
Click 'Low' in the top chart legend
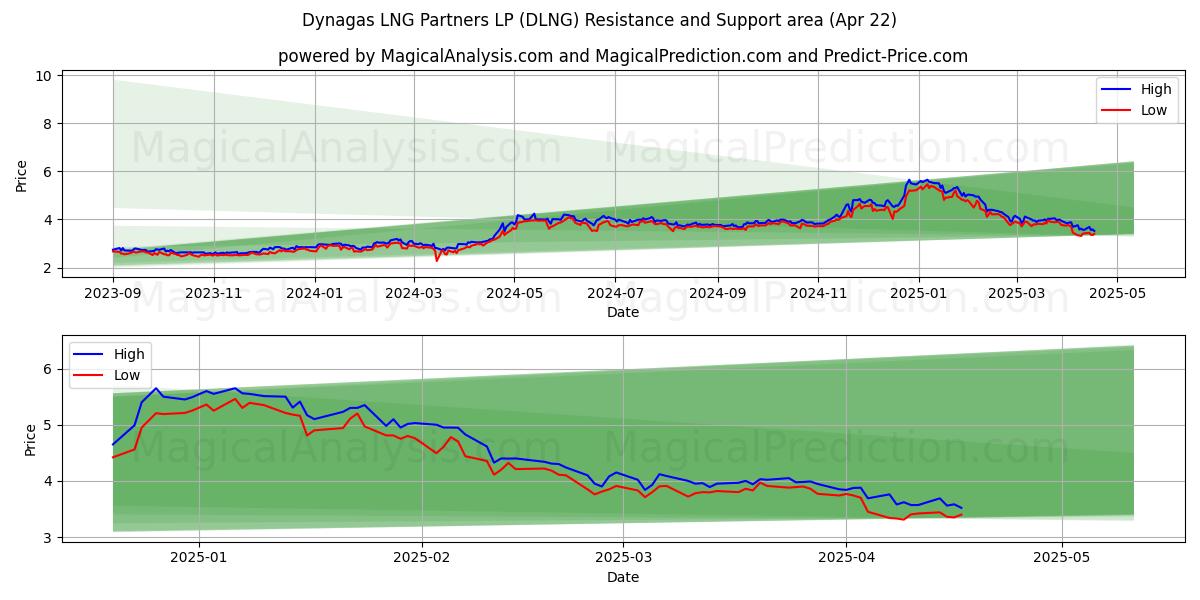pos(1154,110)
